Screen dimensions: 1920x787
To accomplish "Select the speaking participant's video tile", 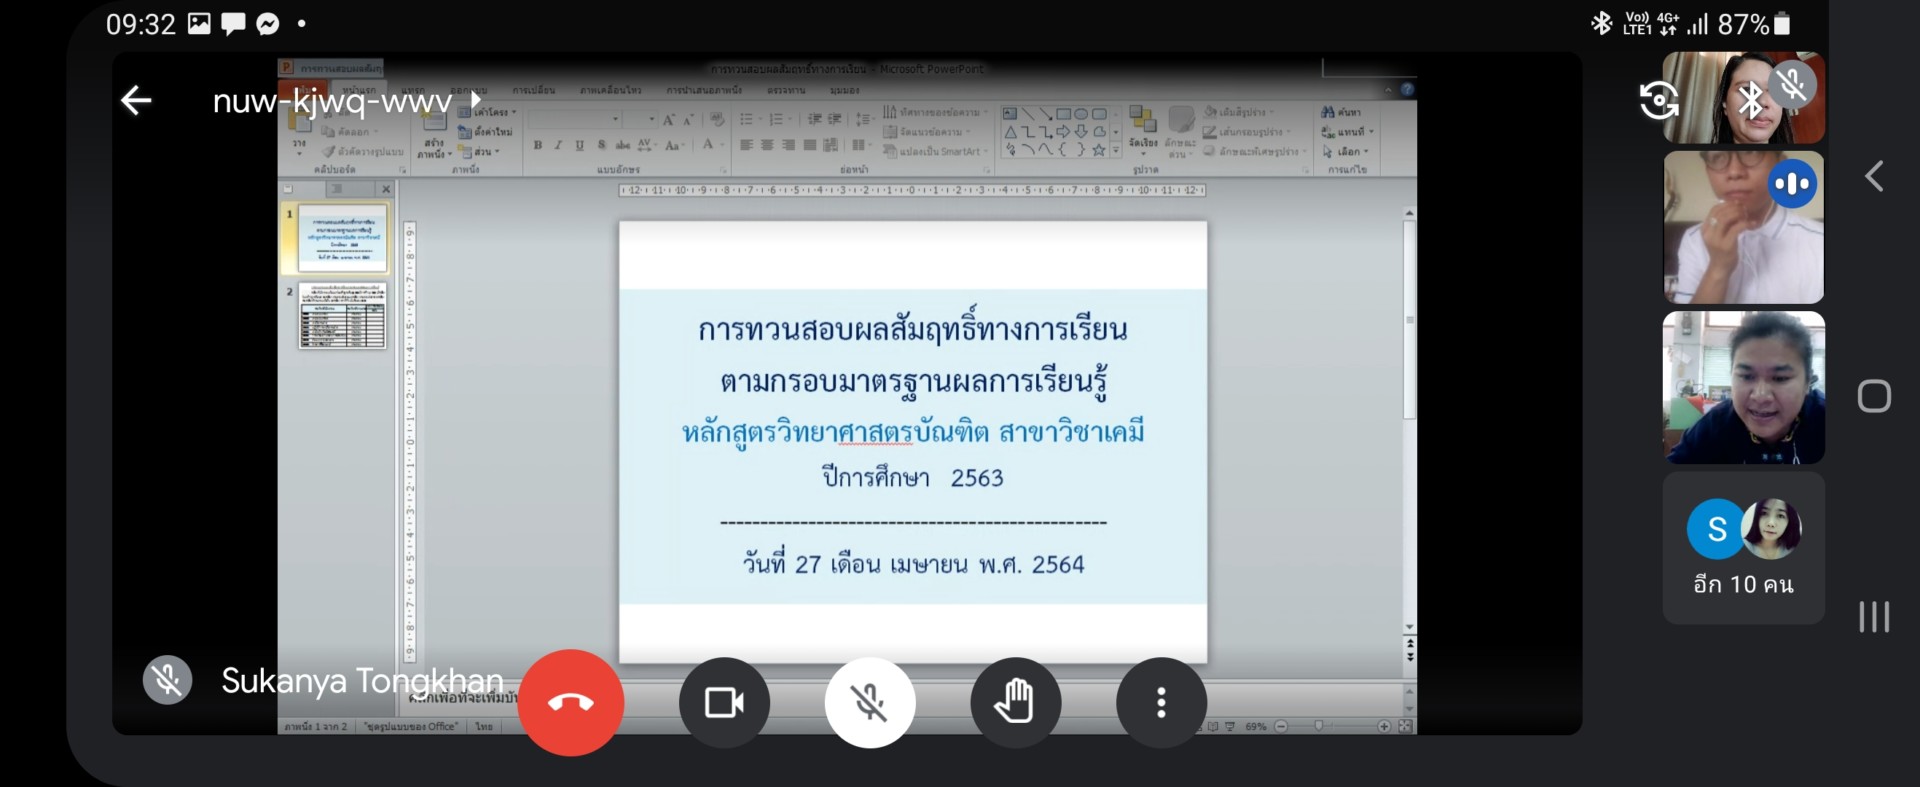I will 1743,227.
